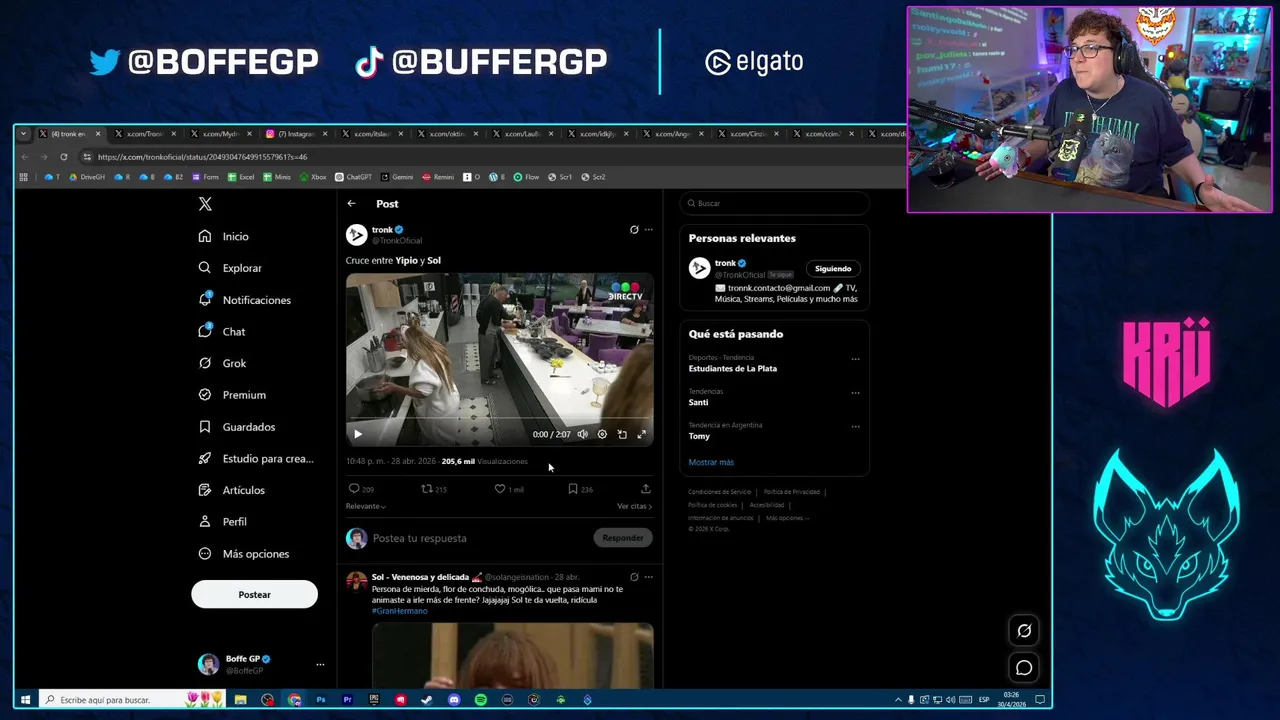This screenshot has width=1280, height=720.
Task: Open the three-dot menu on tronk's post
Action: click(648, 230)
